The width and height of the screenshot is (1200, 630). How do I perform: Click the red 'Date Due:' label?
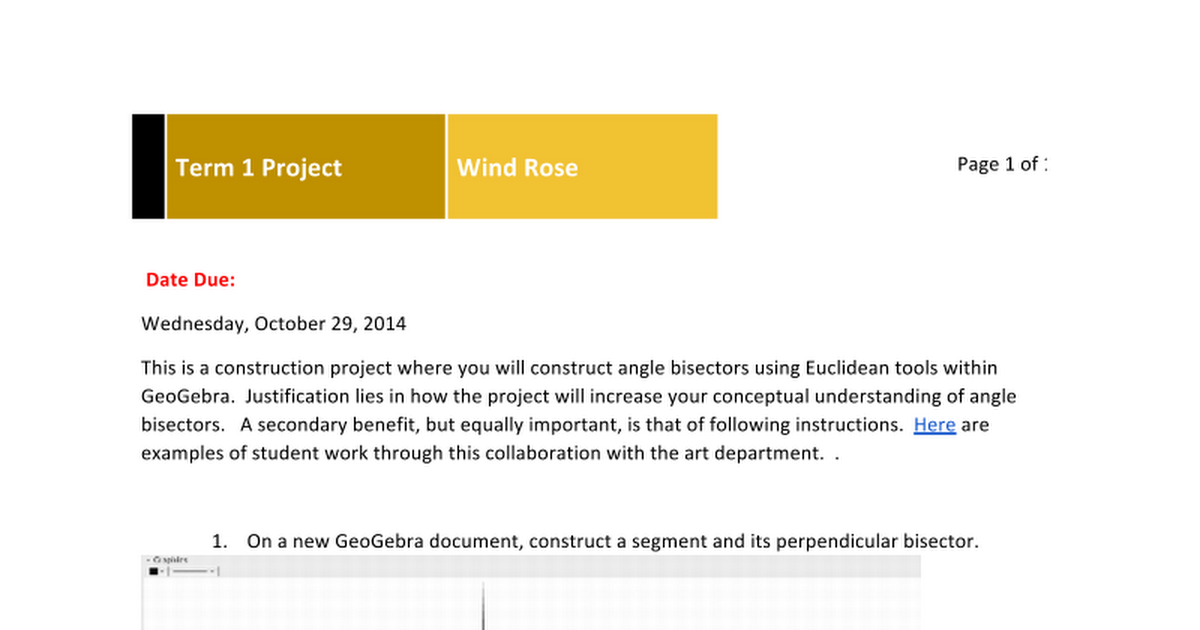191,280
